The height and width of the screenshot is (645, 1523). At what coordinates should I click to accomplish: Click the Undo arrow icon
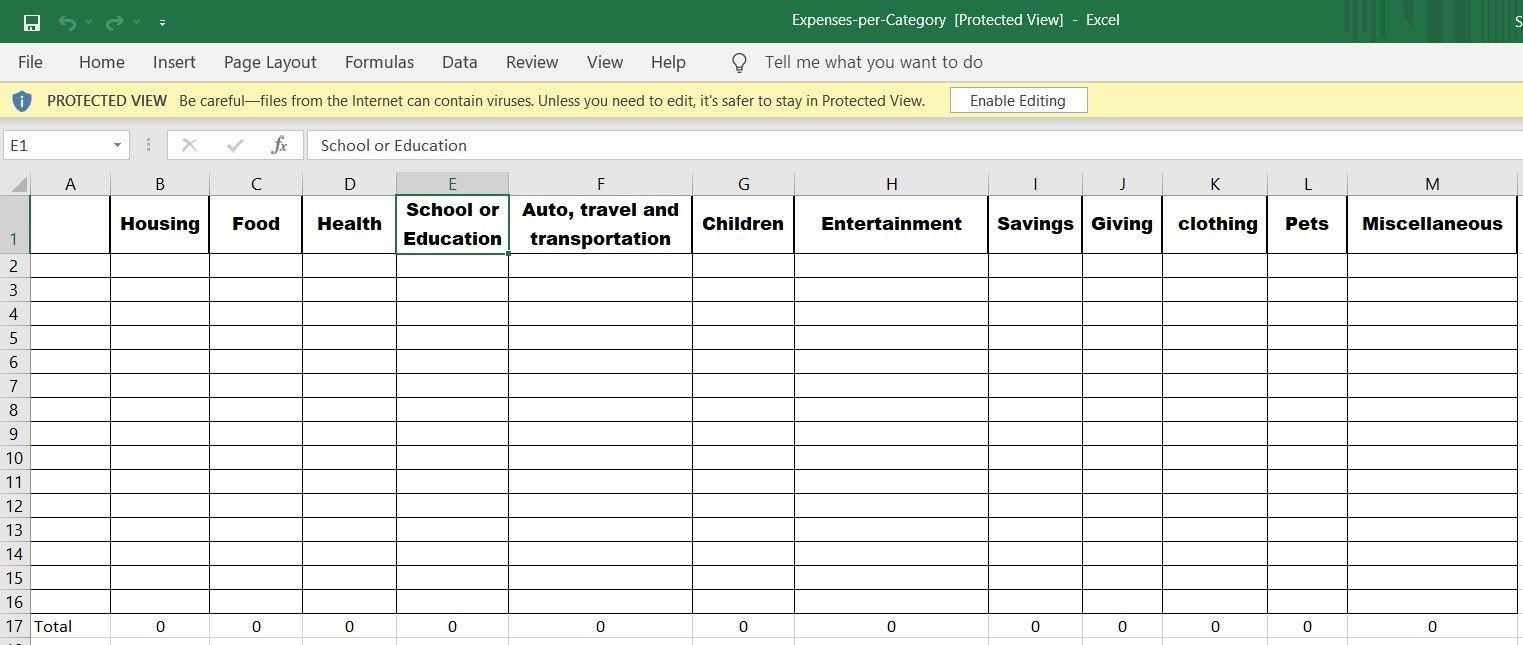67,22
